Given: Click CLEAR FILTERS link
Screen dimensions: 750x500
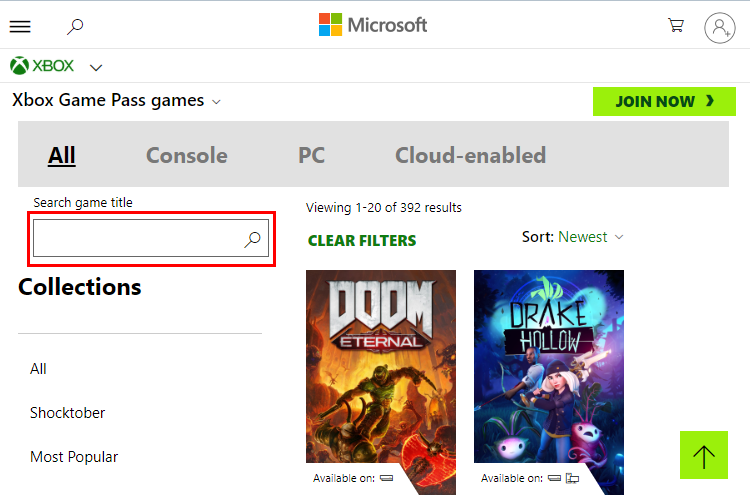Looking at the screenshot, I should tap(362, 241).
